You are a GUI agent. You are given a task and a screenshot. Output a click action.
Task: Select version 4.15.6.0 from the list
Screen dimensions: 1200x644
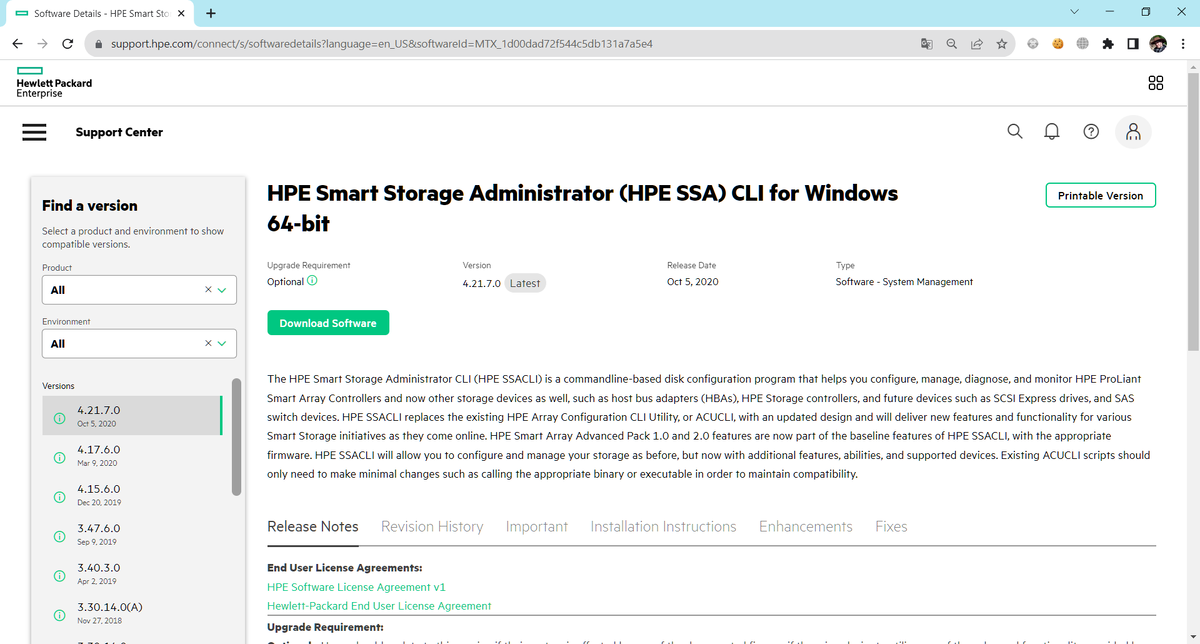[132, 495]
